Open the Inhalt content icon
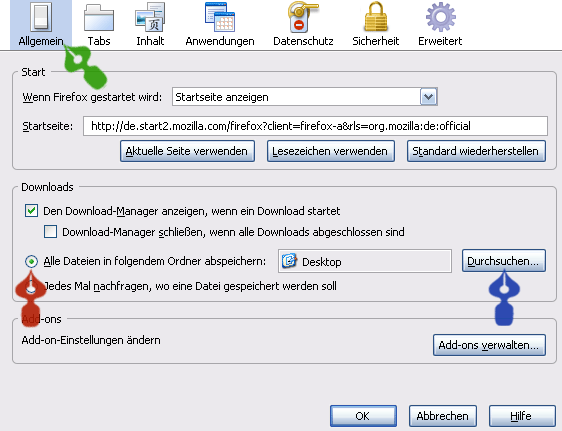562x431 pixels. tap(150, 17)
